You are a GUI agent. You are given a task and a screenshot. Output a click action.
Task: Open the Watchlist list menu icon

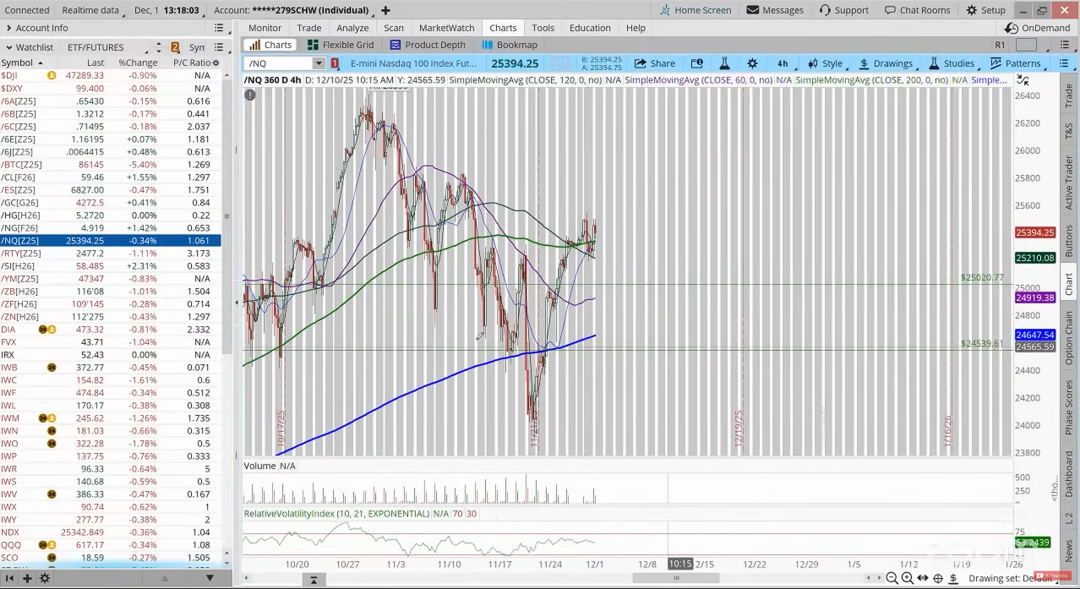(218, 47)
